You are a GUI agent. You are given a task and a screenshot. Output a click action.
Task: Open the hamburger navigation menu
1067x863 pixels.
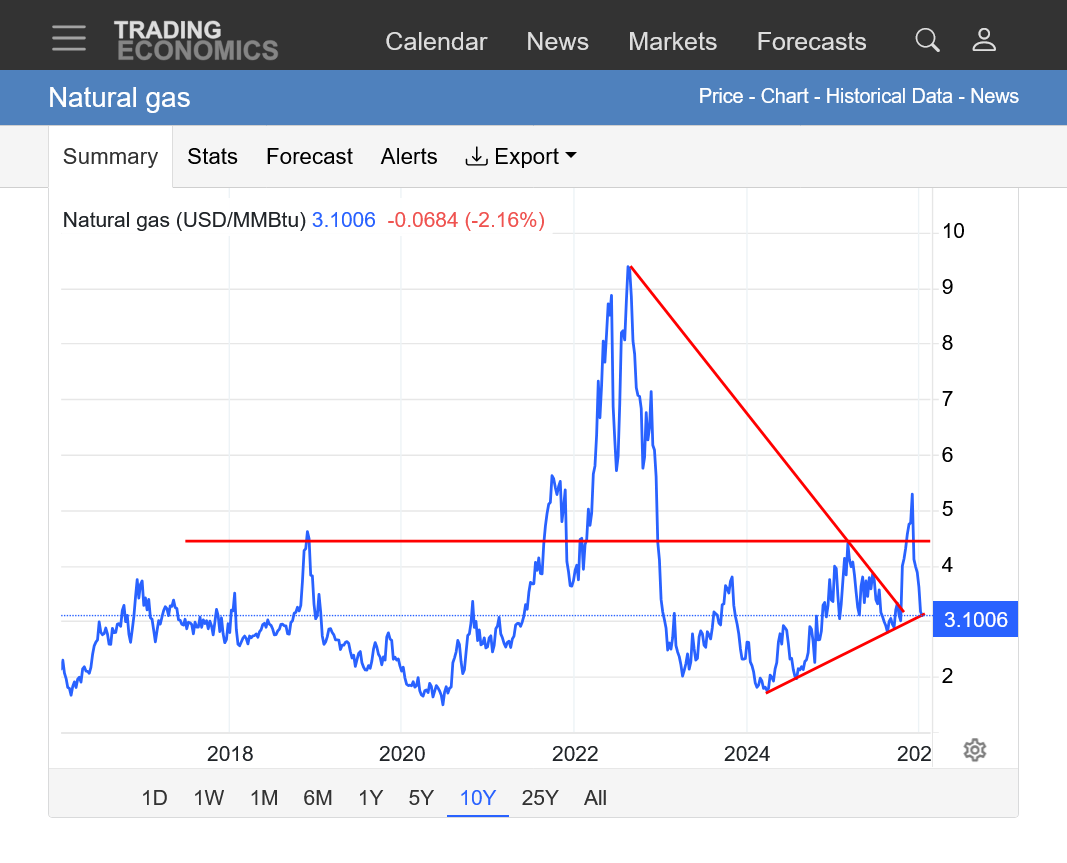click(69, 39)
